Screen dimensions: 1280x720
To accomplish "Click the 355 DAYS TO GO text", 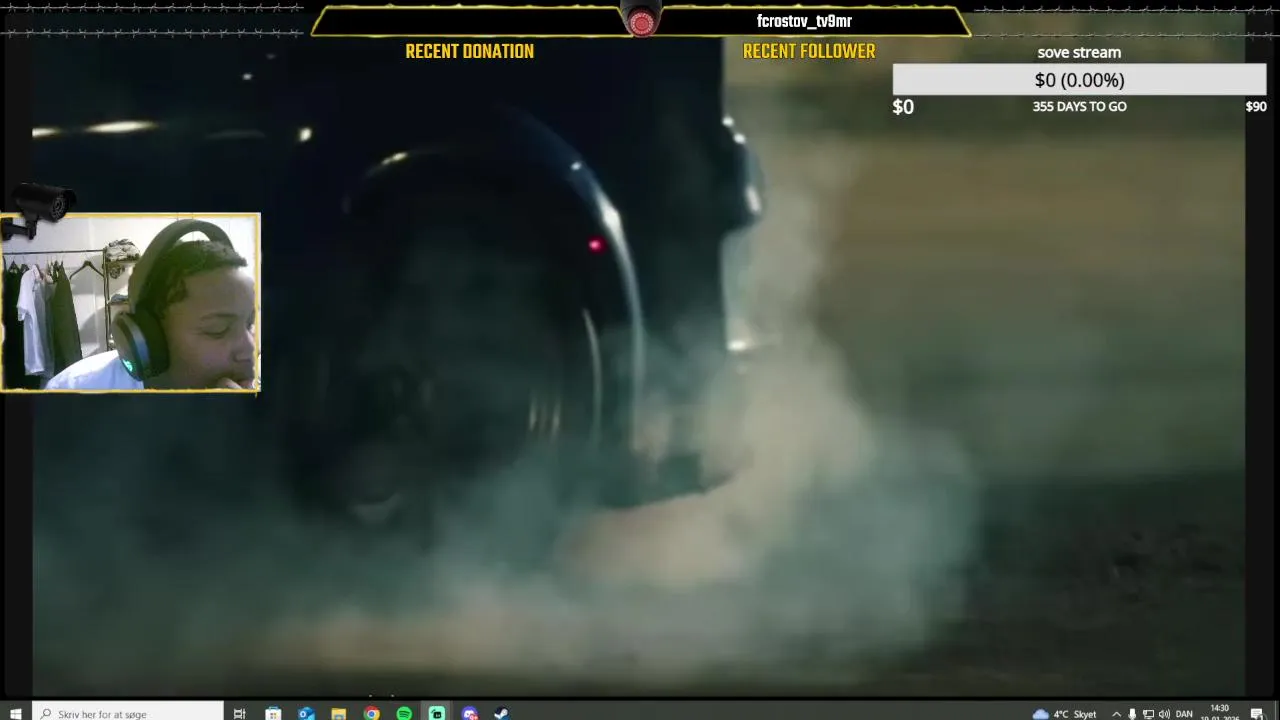I will point(1079,106).
